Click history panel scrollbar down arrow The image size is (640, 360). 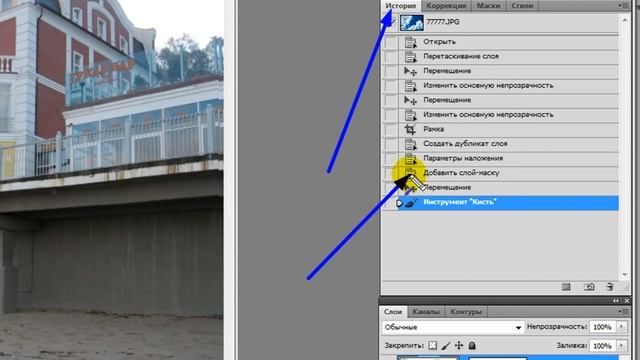coord(624,275)
